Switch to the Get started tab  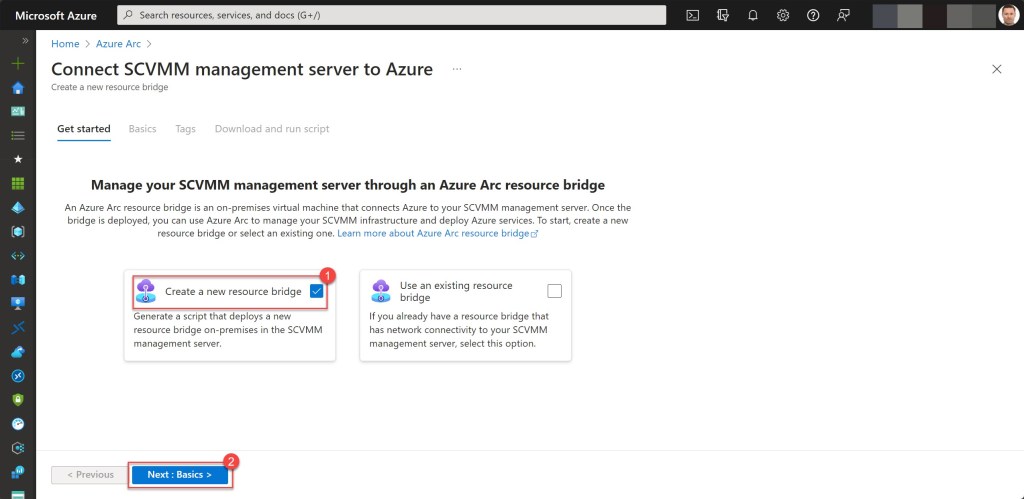tap(84, 129)
